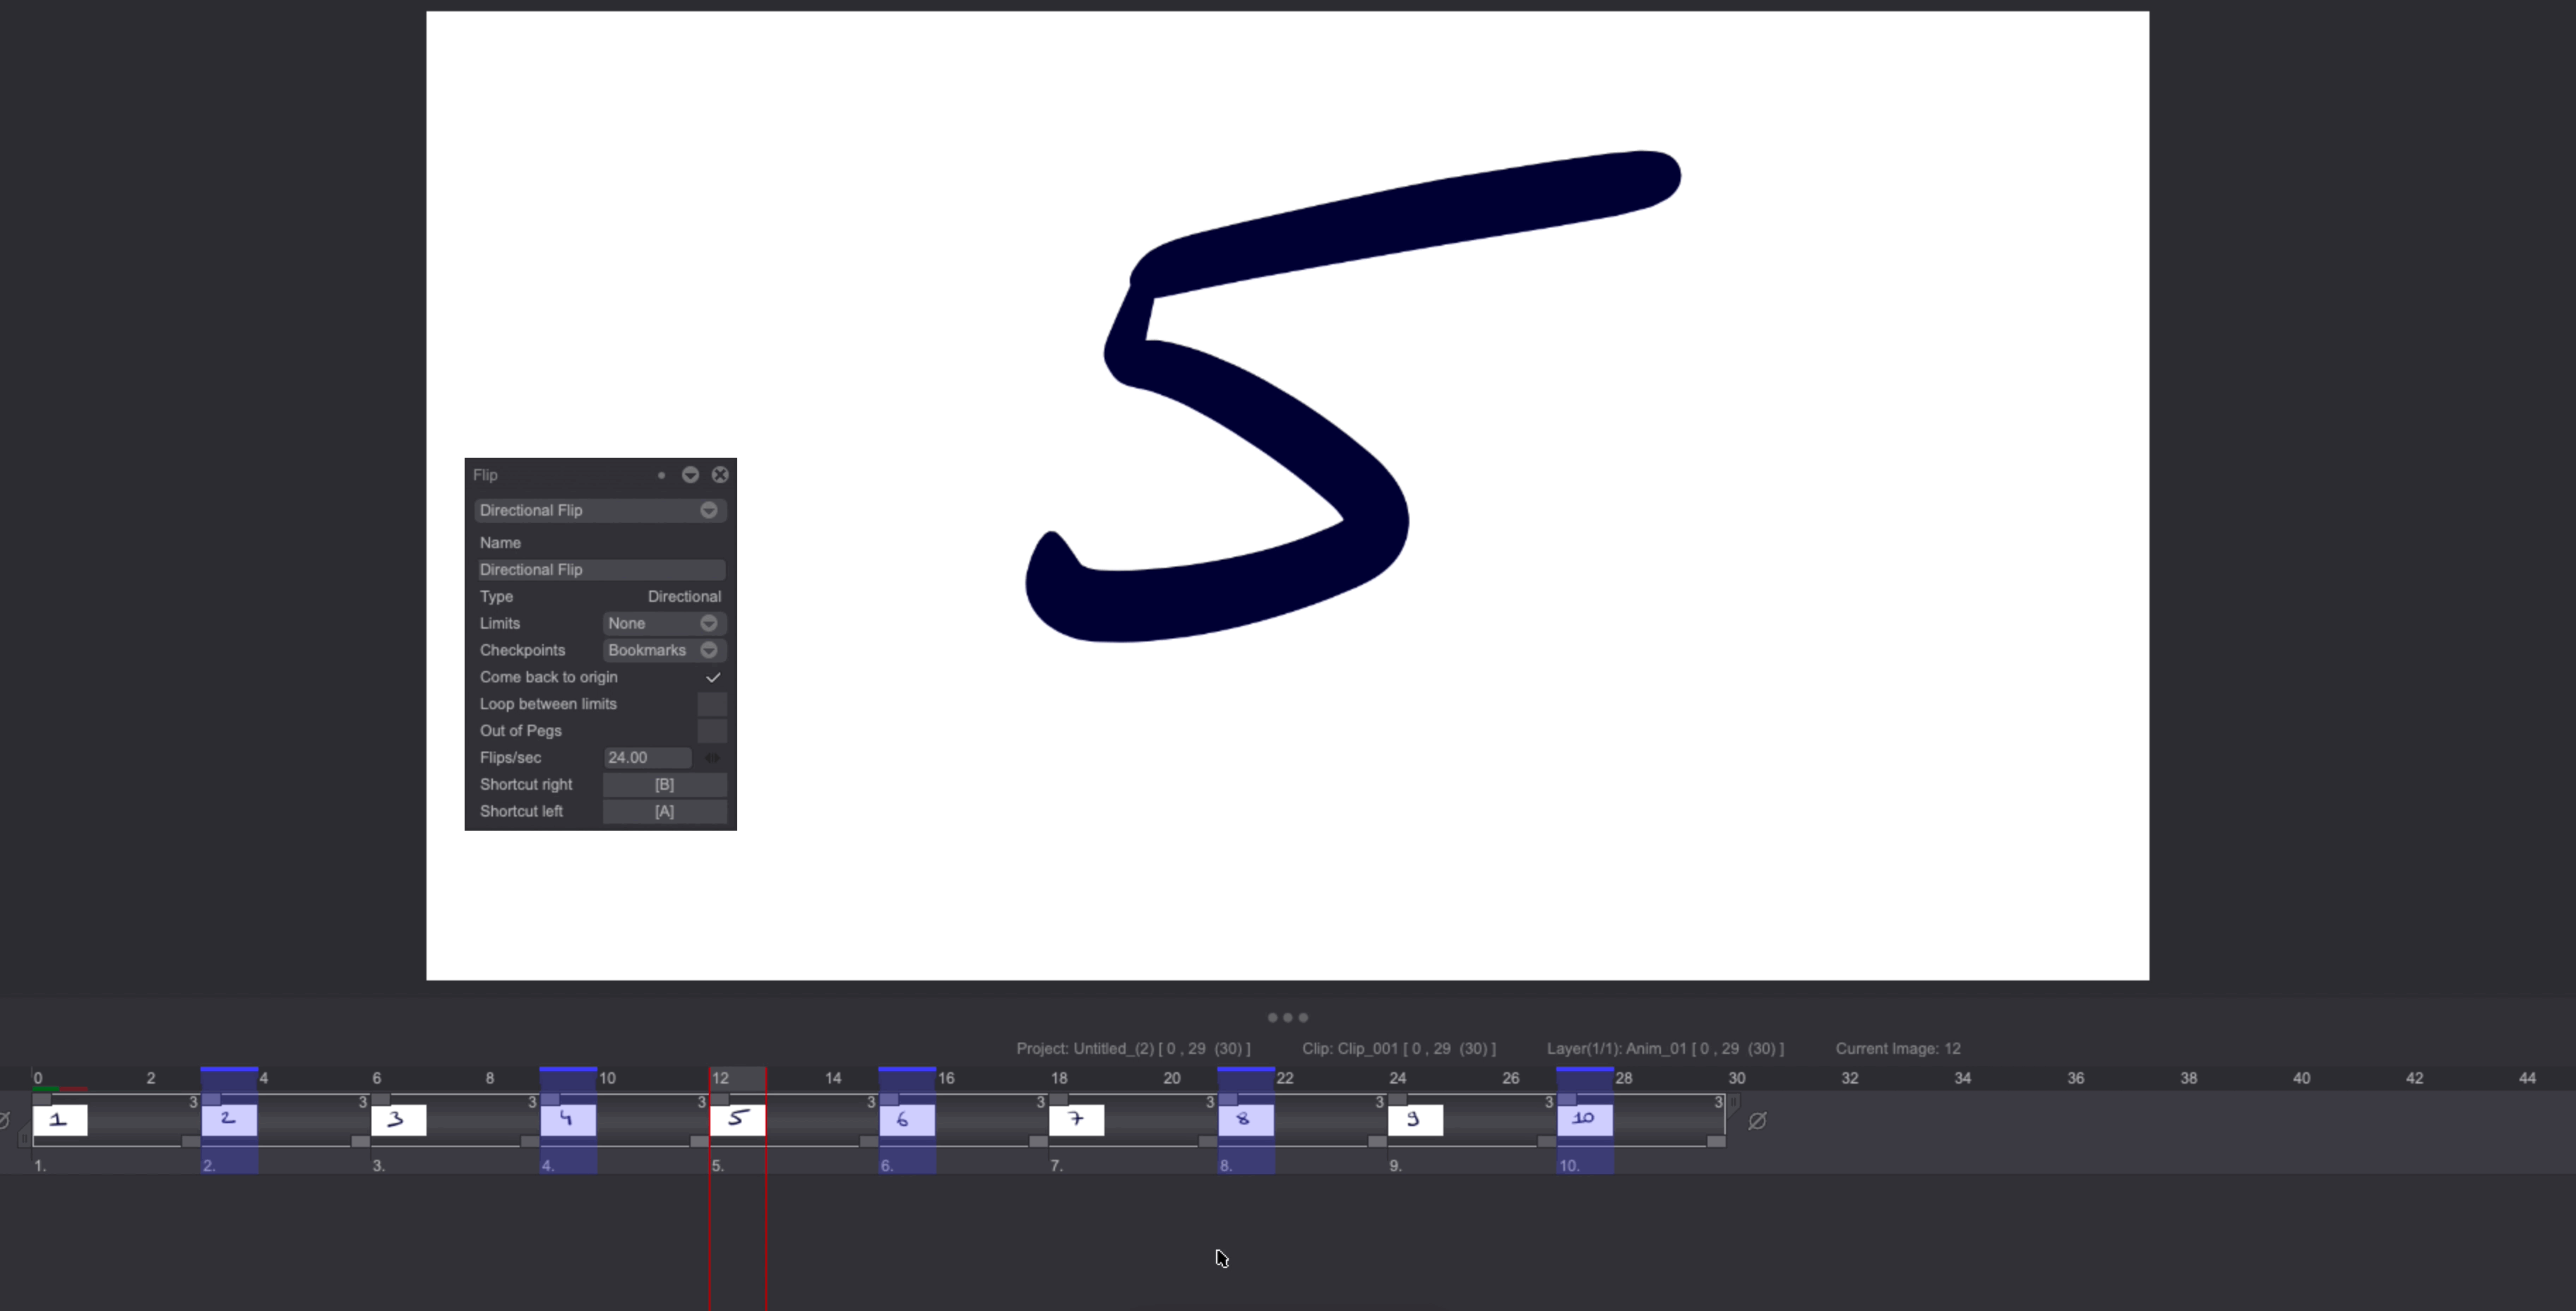
Task: Click the three-dot handle above the timeline
Action: 1288,1017
